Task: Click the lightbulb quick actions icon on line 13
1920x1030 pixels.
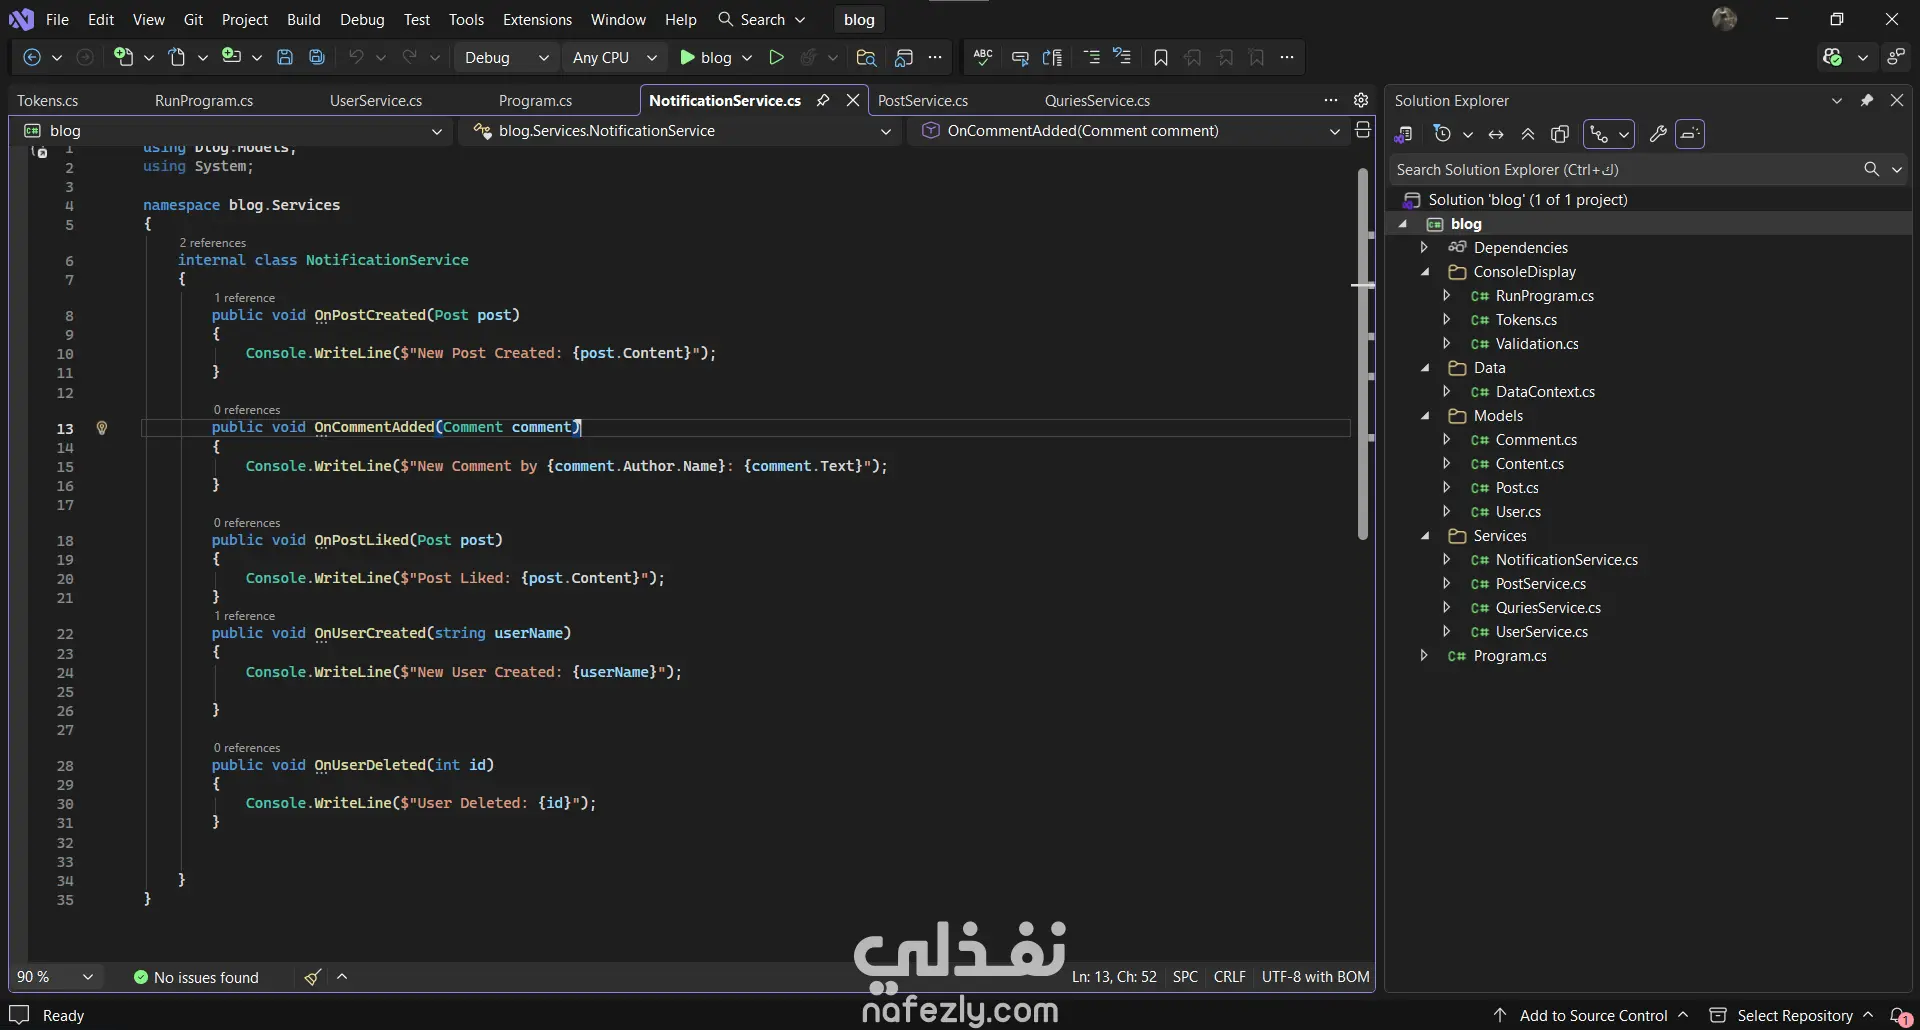Action: tap(101, 428)
